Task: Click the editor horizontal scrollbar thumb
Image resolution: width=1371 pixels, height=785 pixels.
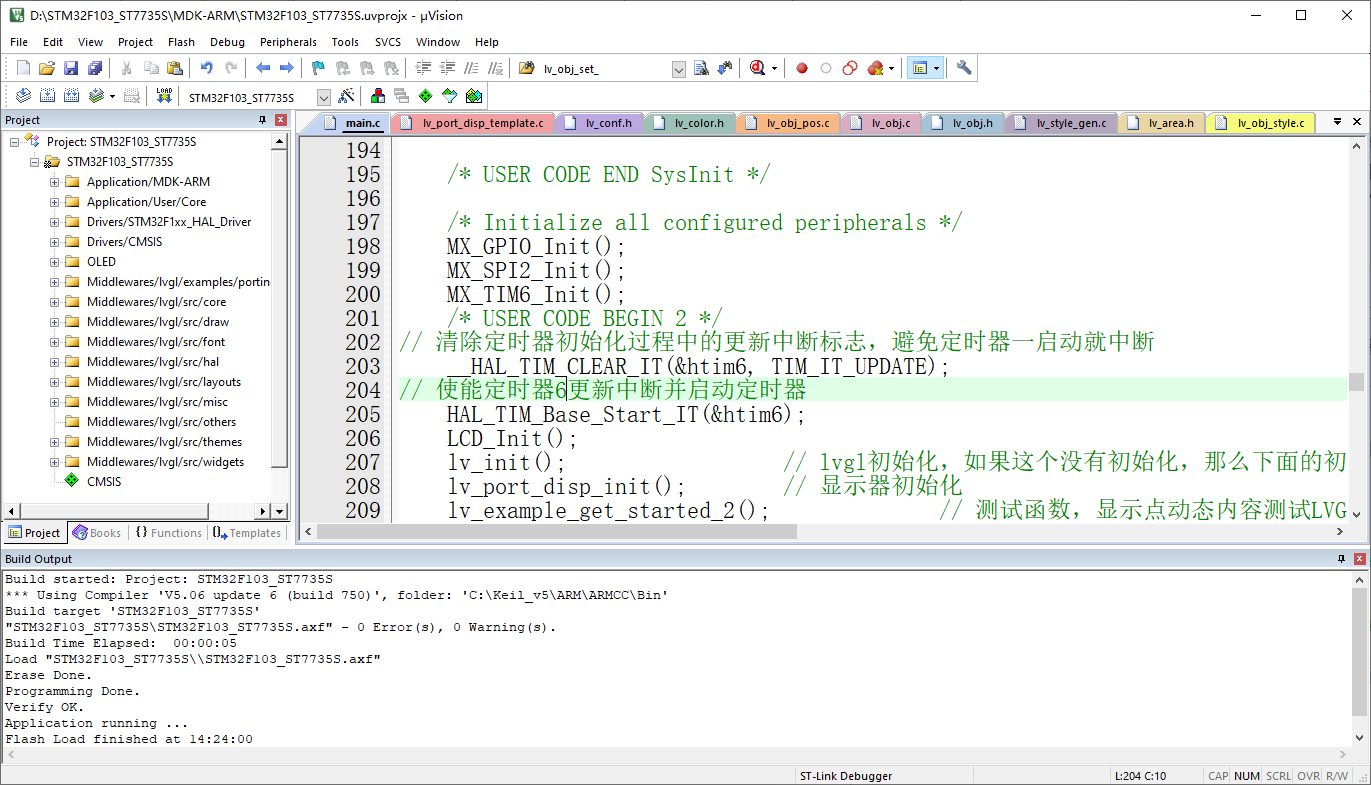Action: click(x=558, y=532)
